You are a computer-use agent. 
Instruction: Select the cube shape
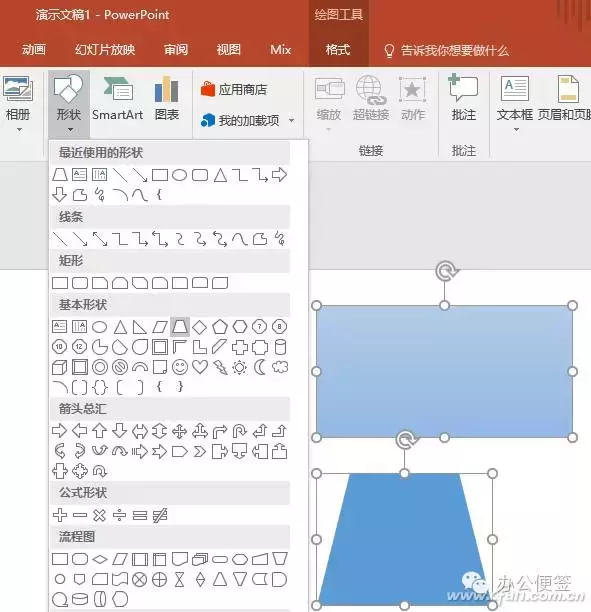click(x=60, y=367)
